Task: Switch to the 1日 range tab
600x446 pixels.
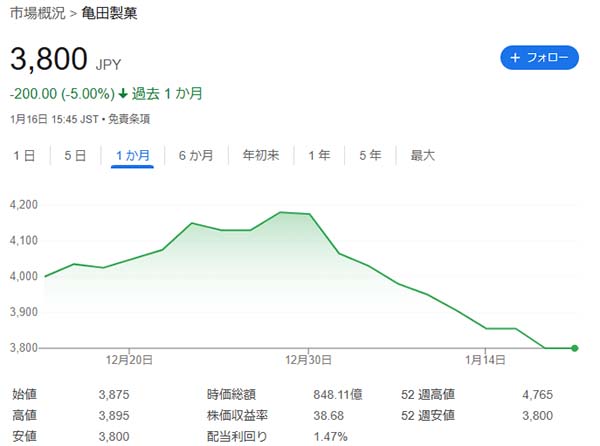Action: pyautogui.click(x=24, y=156)
